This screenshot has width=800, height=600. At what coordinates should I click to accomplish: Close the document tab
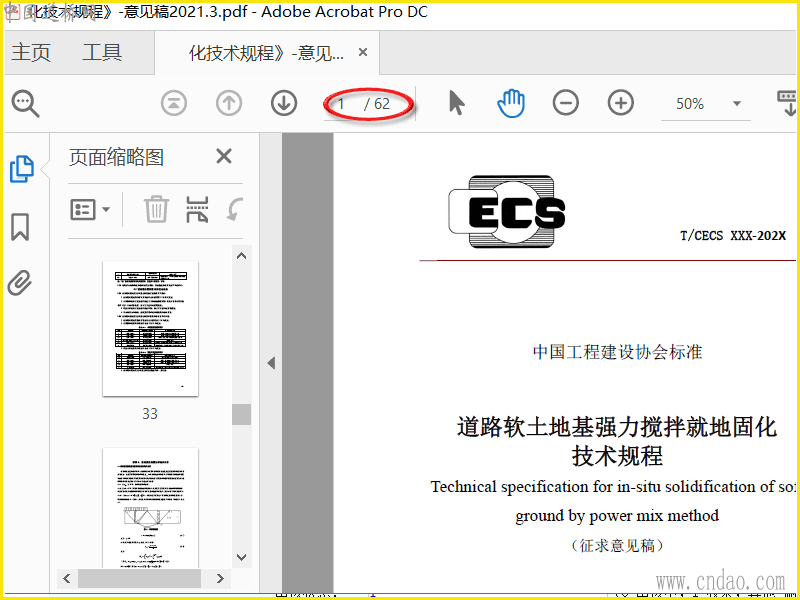pos(363,52)
